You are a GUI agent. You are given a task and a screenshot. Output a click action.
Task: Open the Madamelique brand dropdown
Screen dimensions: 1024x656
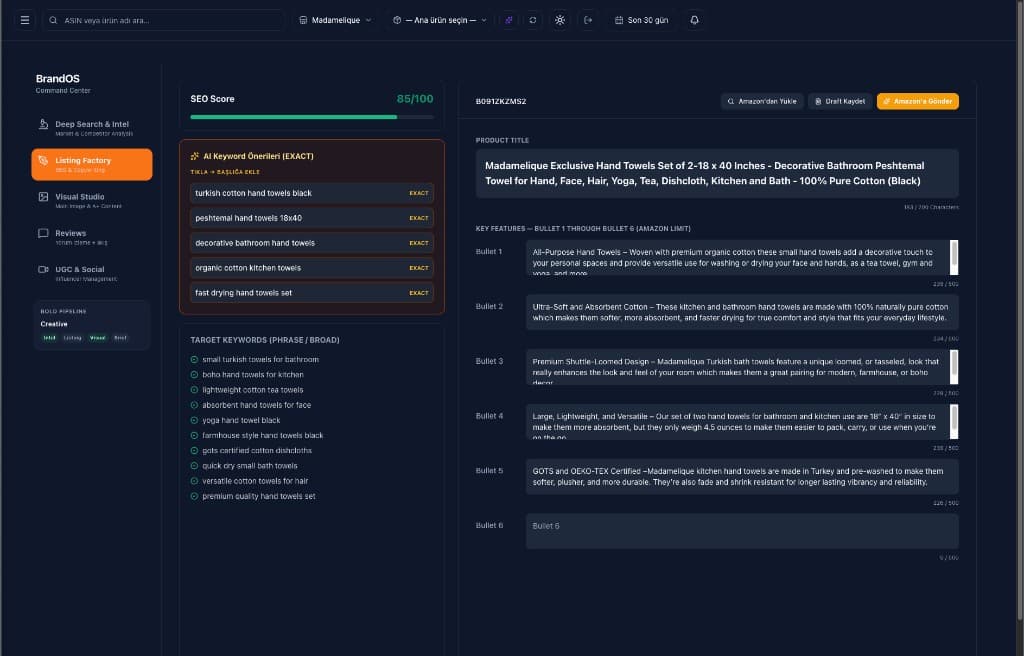coord(335,20)
